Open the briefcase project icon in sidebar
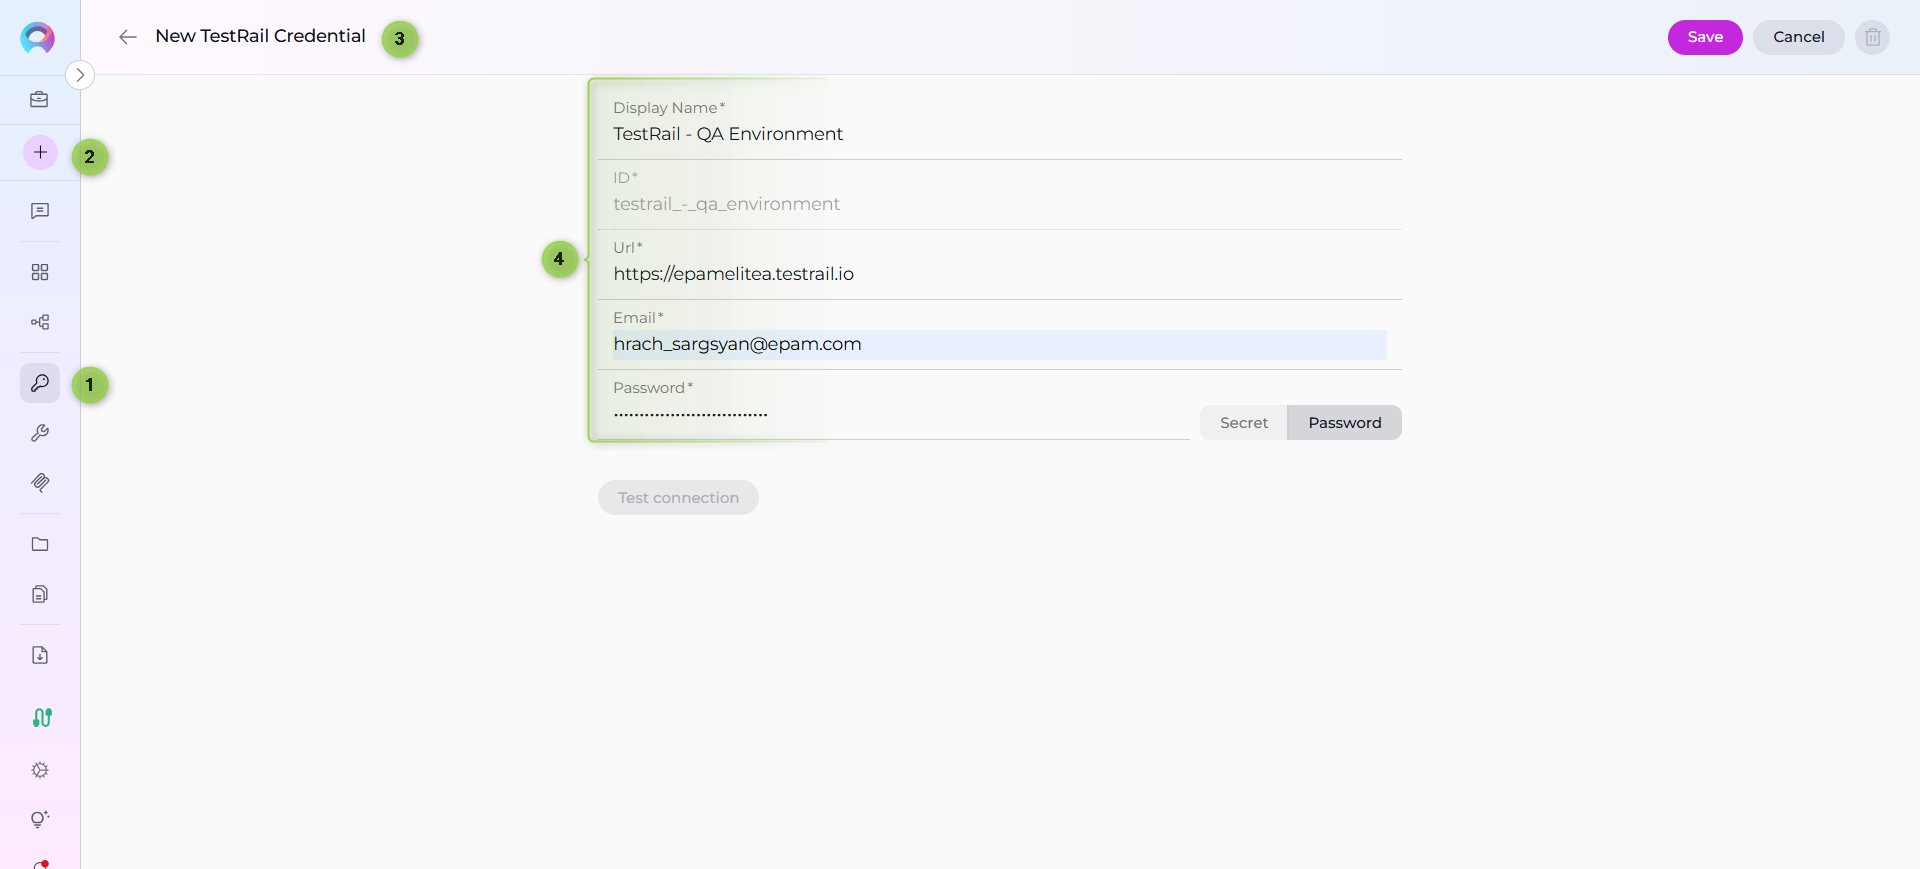 [x=40, y=100]
